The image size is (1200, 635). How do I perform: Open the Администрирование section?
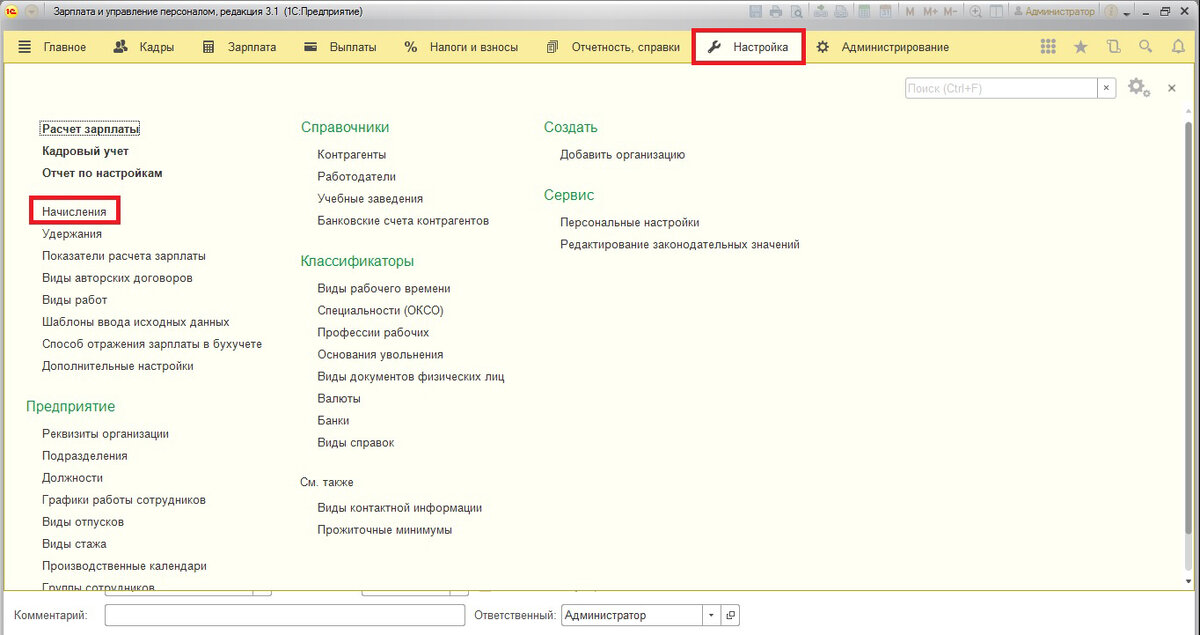point(883,47)
